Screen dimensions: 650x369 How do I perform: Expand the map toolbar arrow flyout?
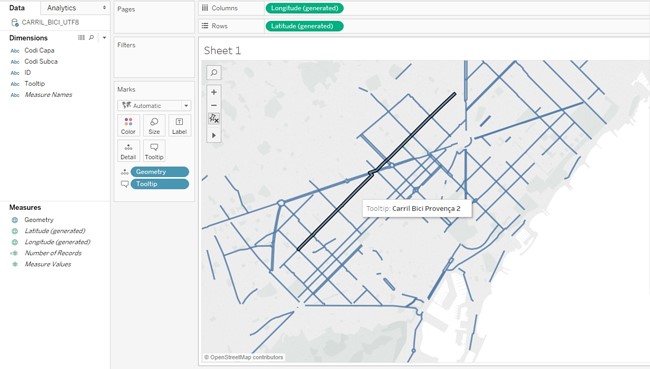pos(214,135)
